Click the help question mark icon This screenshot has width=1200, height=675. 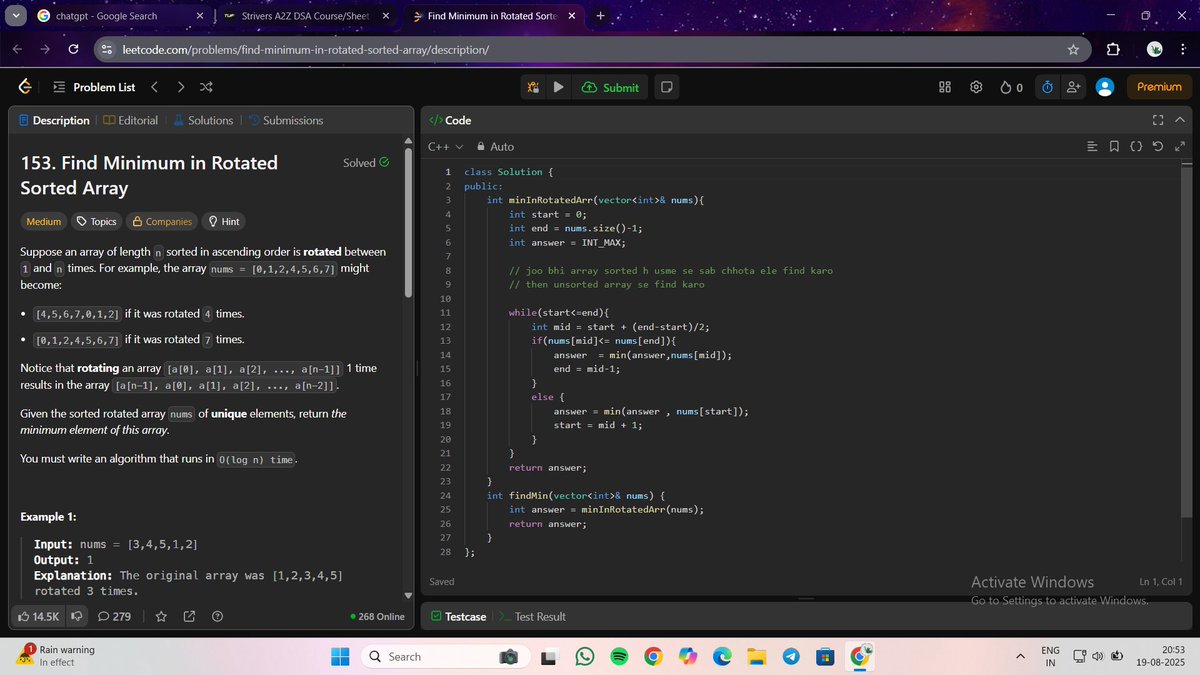pos(217,616)
